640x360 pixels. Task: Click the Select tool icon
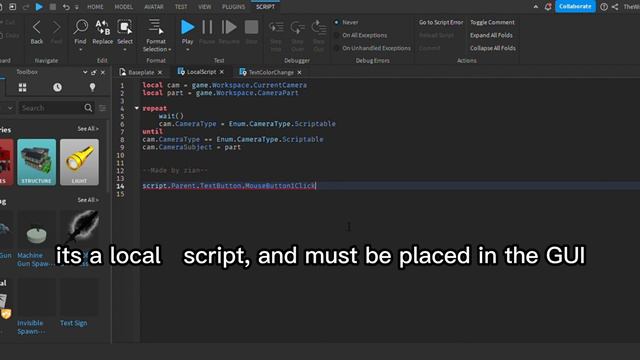[124, 27]
